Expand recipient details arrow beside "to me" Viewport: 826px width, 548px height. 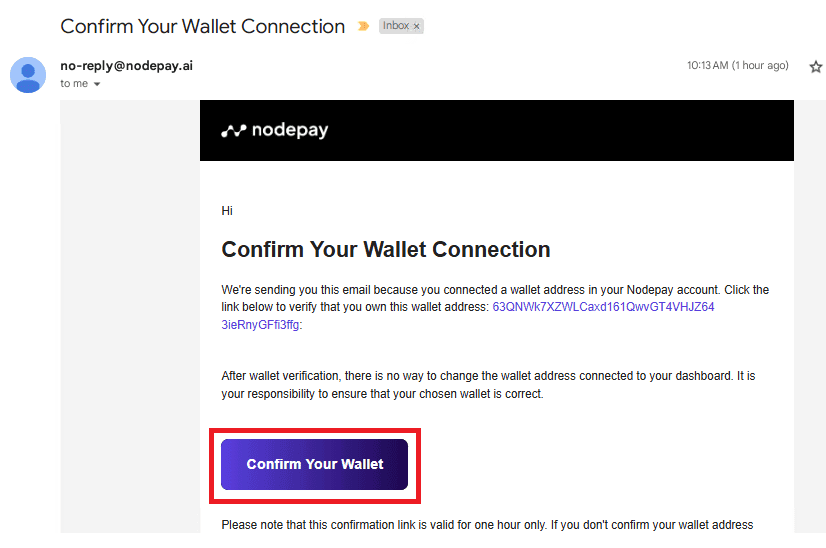97,84
